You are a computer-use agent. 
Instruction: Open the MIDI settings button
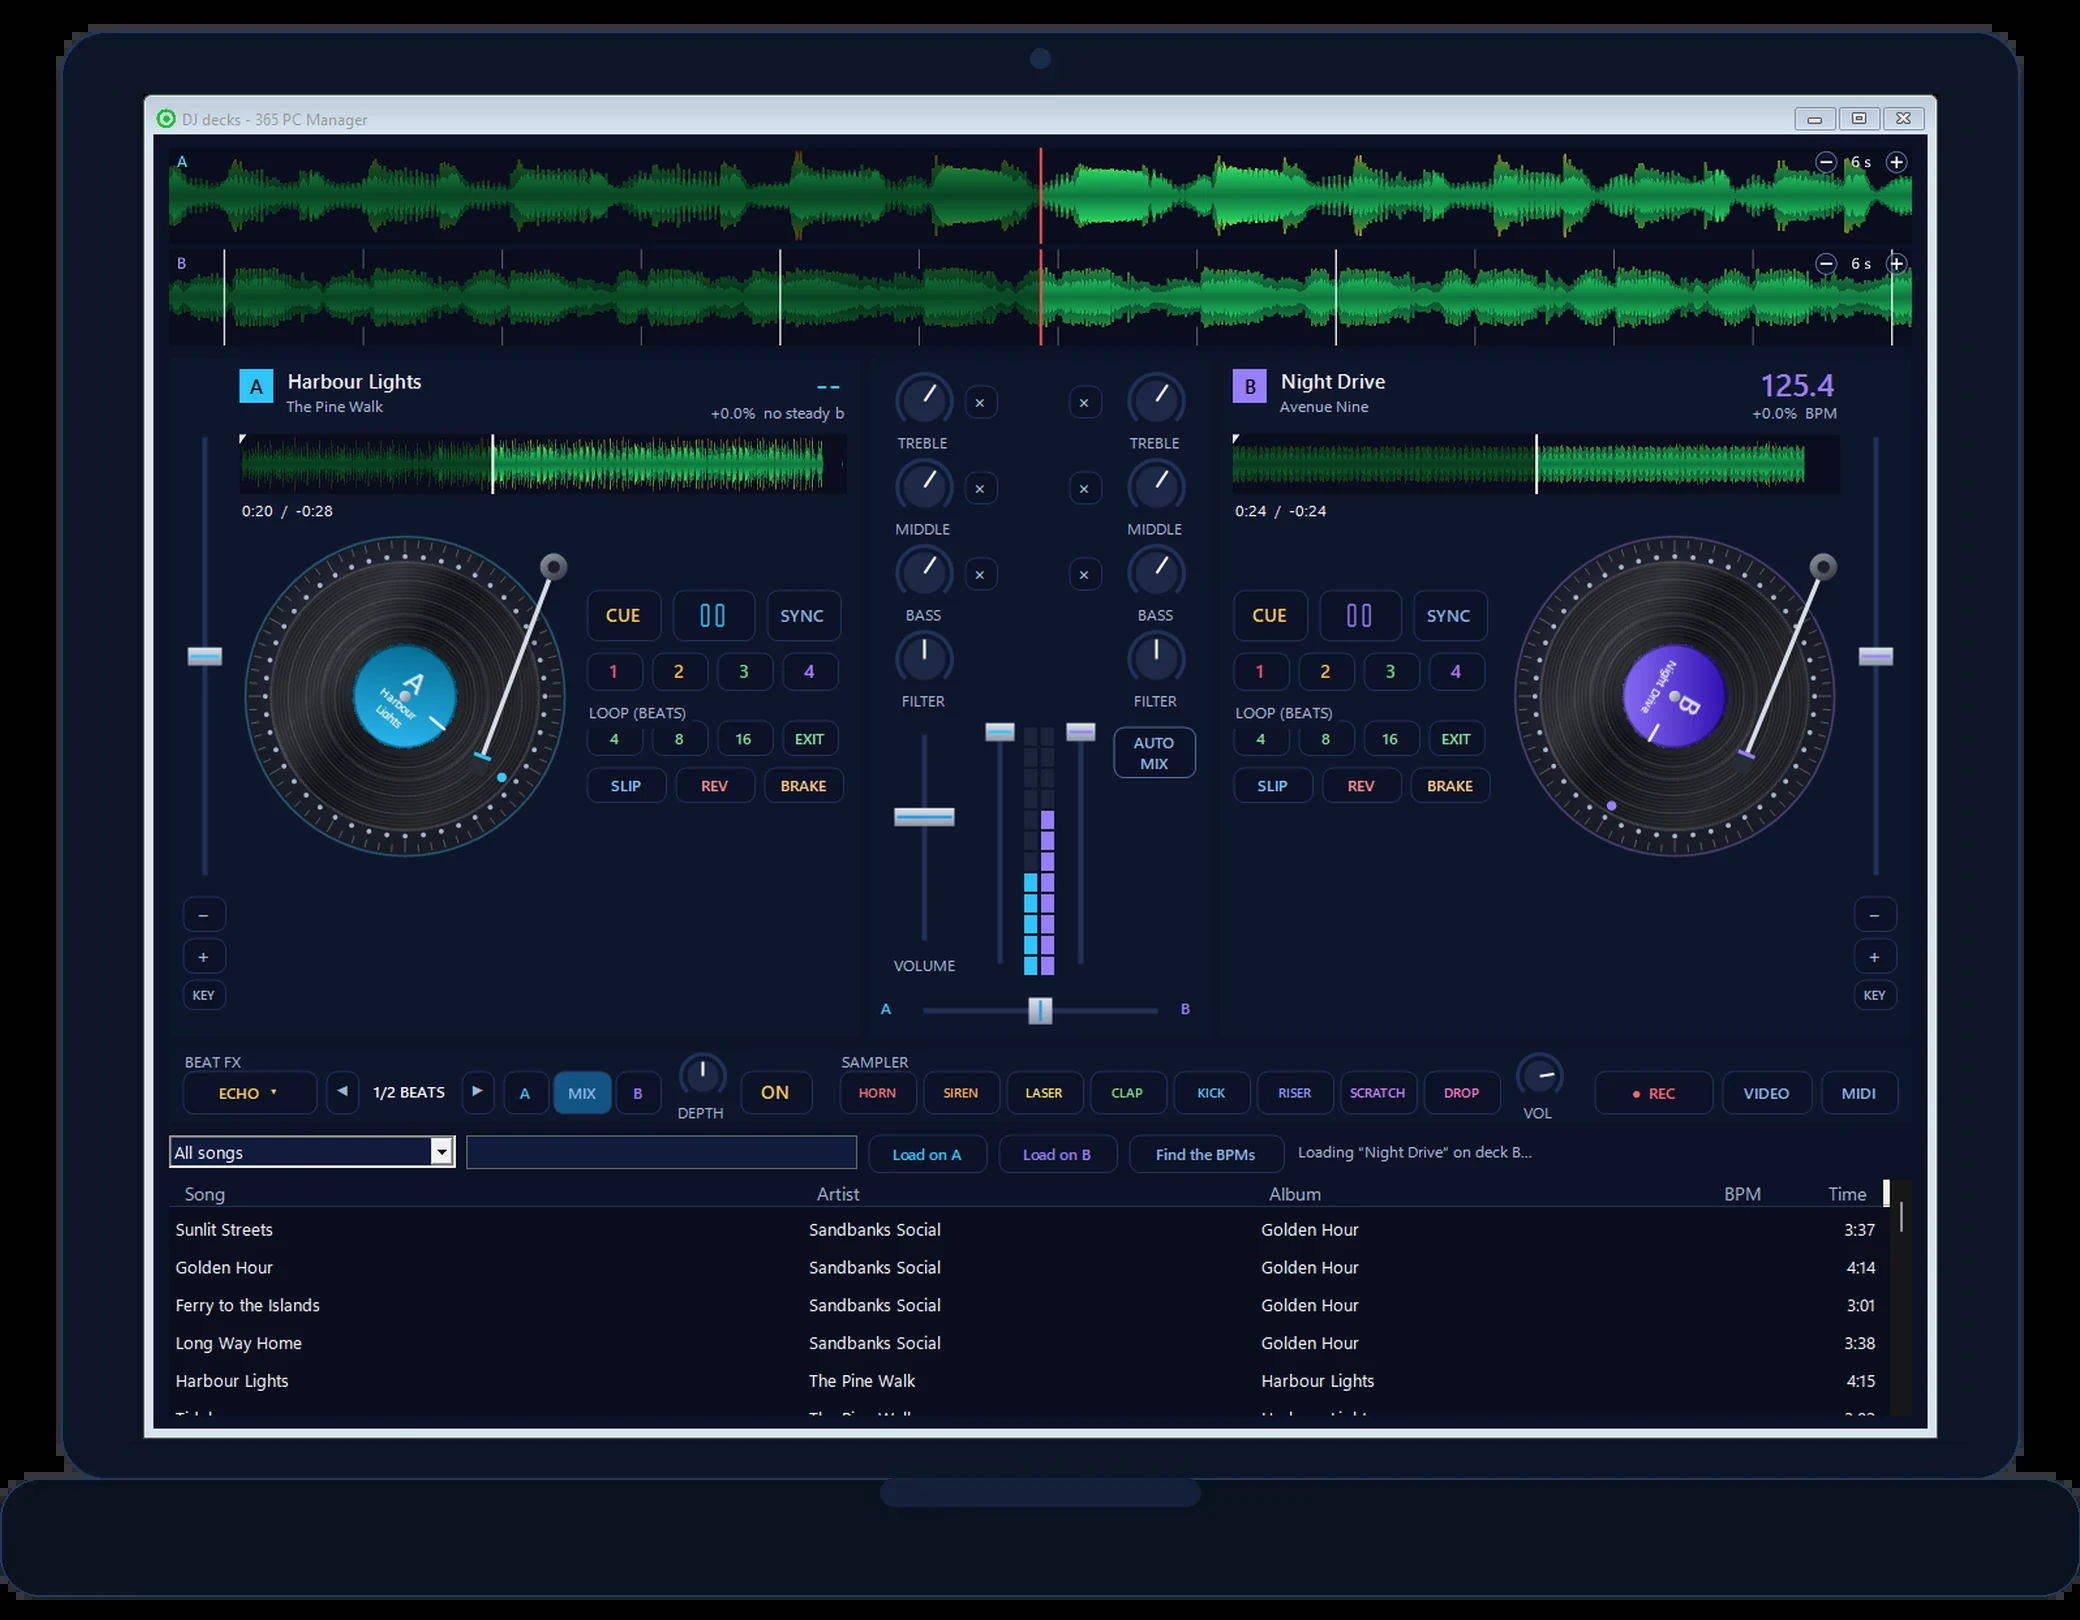1859,1093
